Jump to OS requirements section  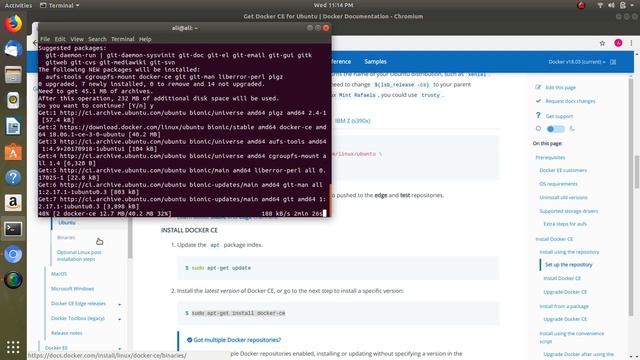[x=558, y=184]
